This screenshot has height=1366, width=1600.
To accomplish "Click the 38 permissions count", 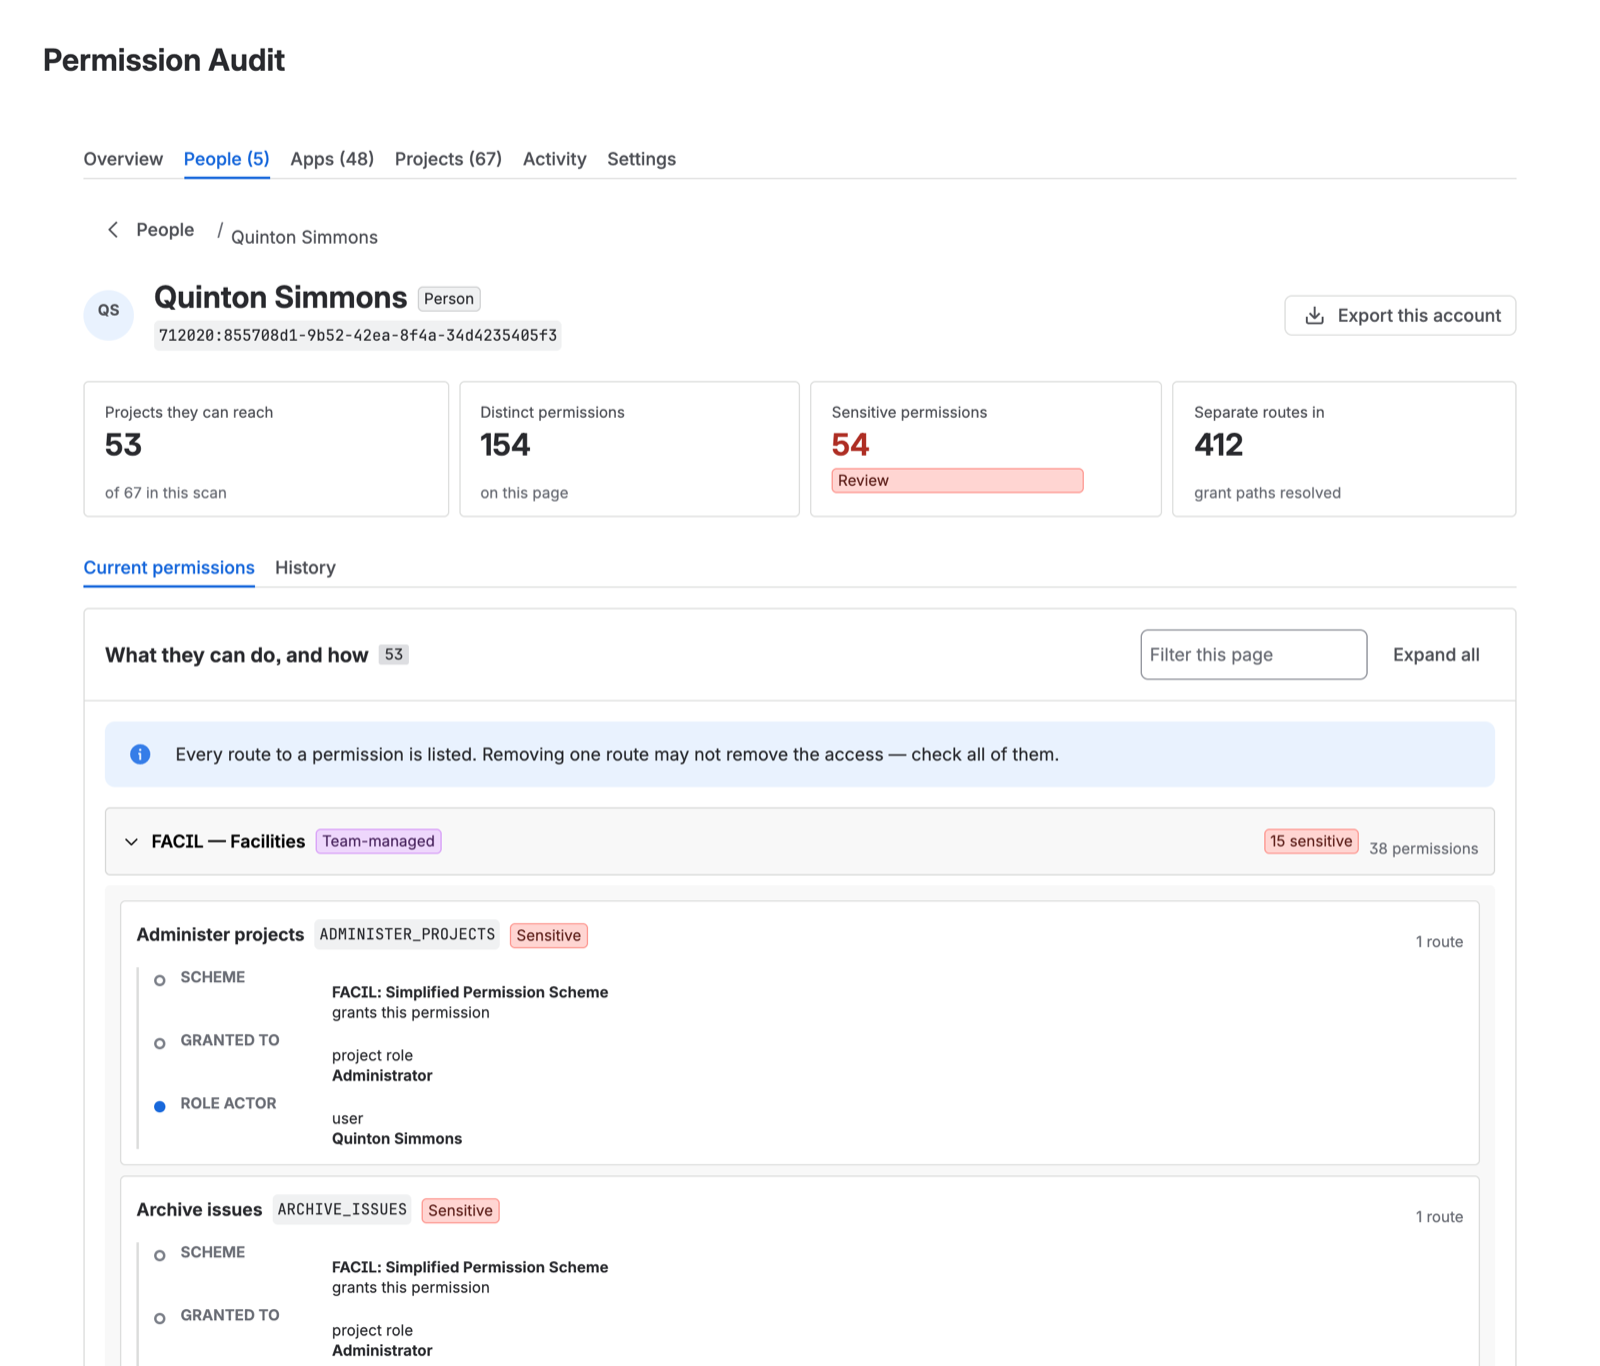I will 1423,849.
